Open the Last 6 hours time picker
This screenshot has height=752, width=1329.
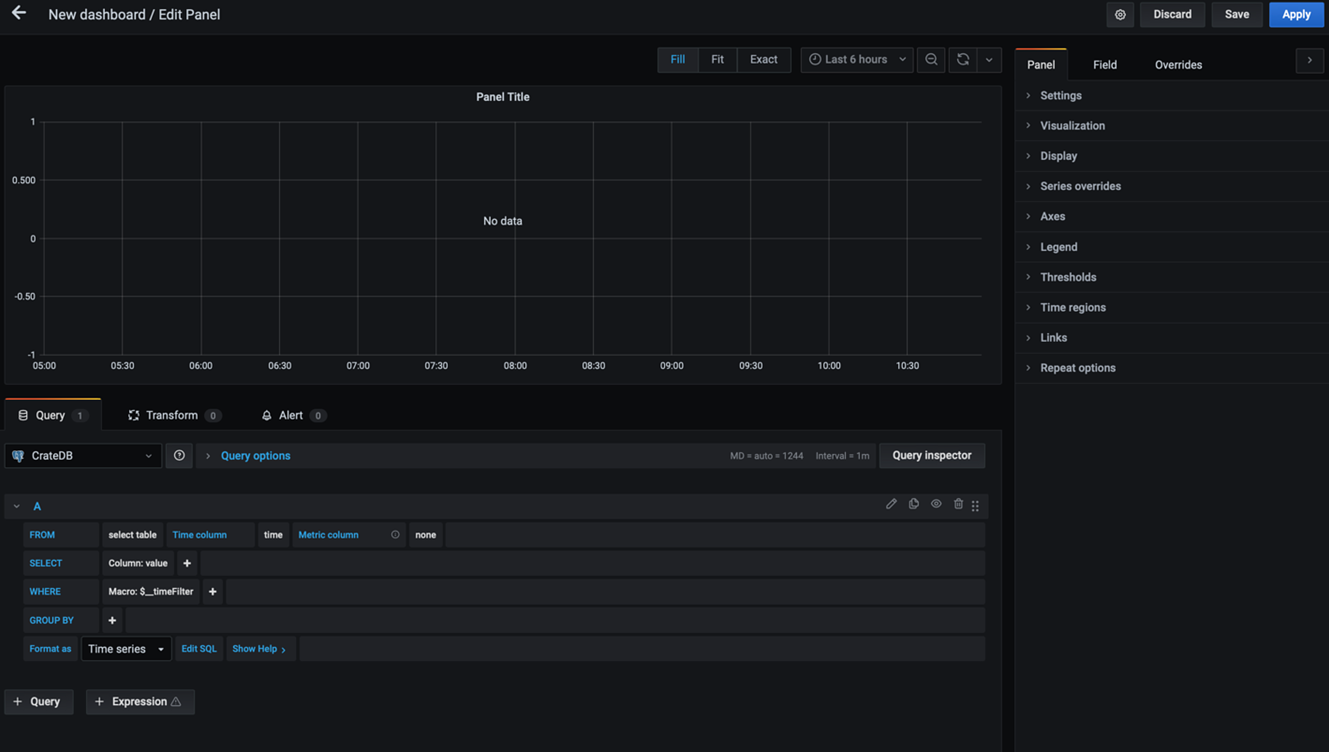857,60
